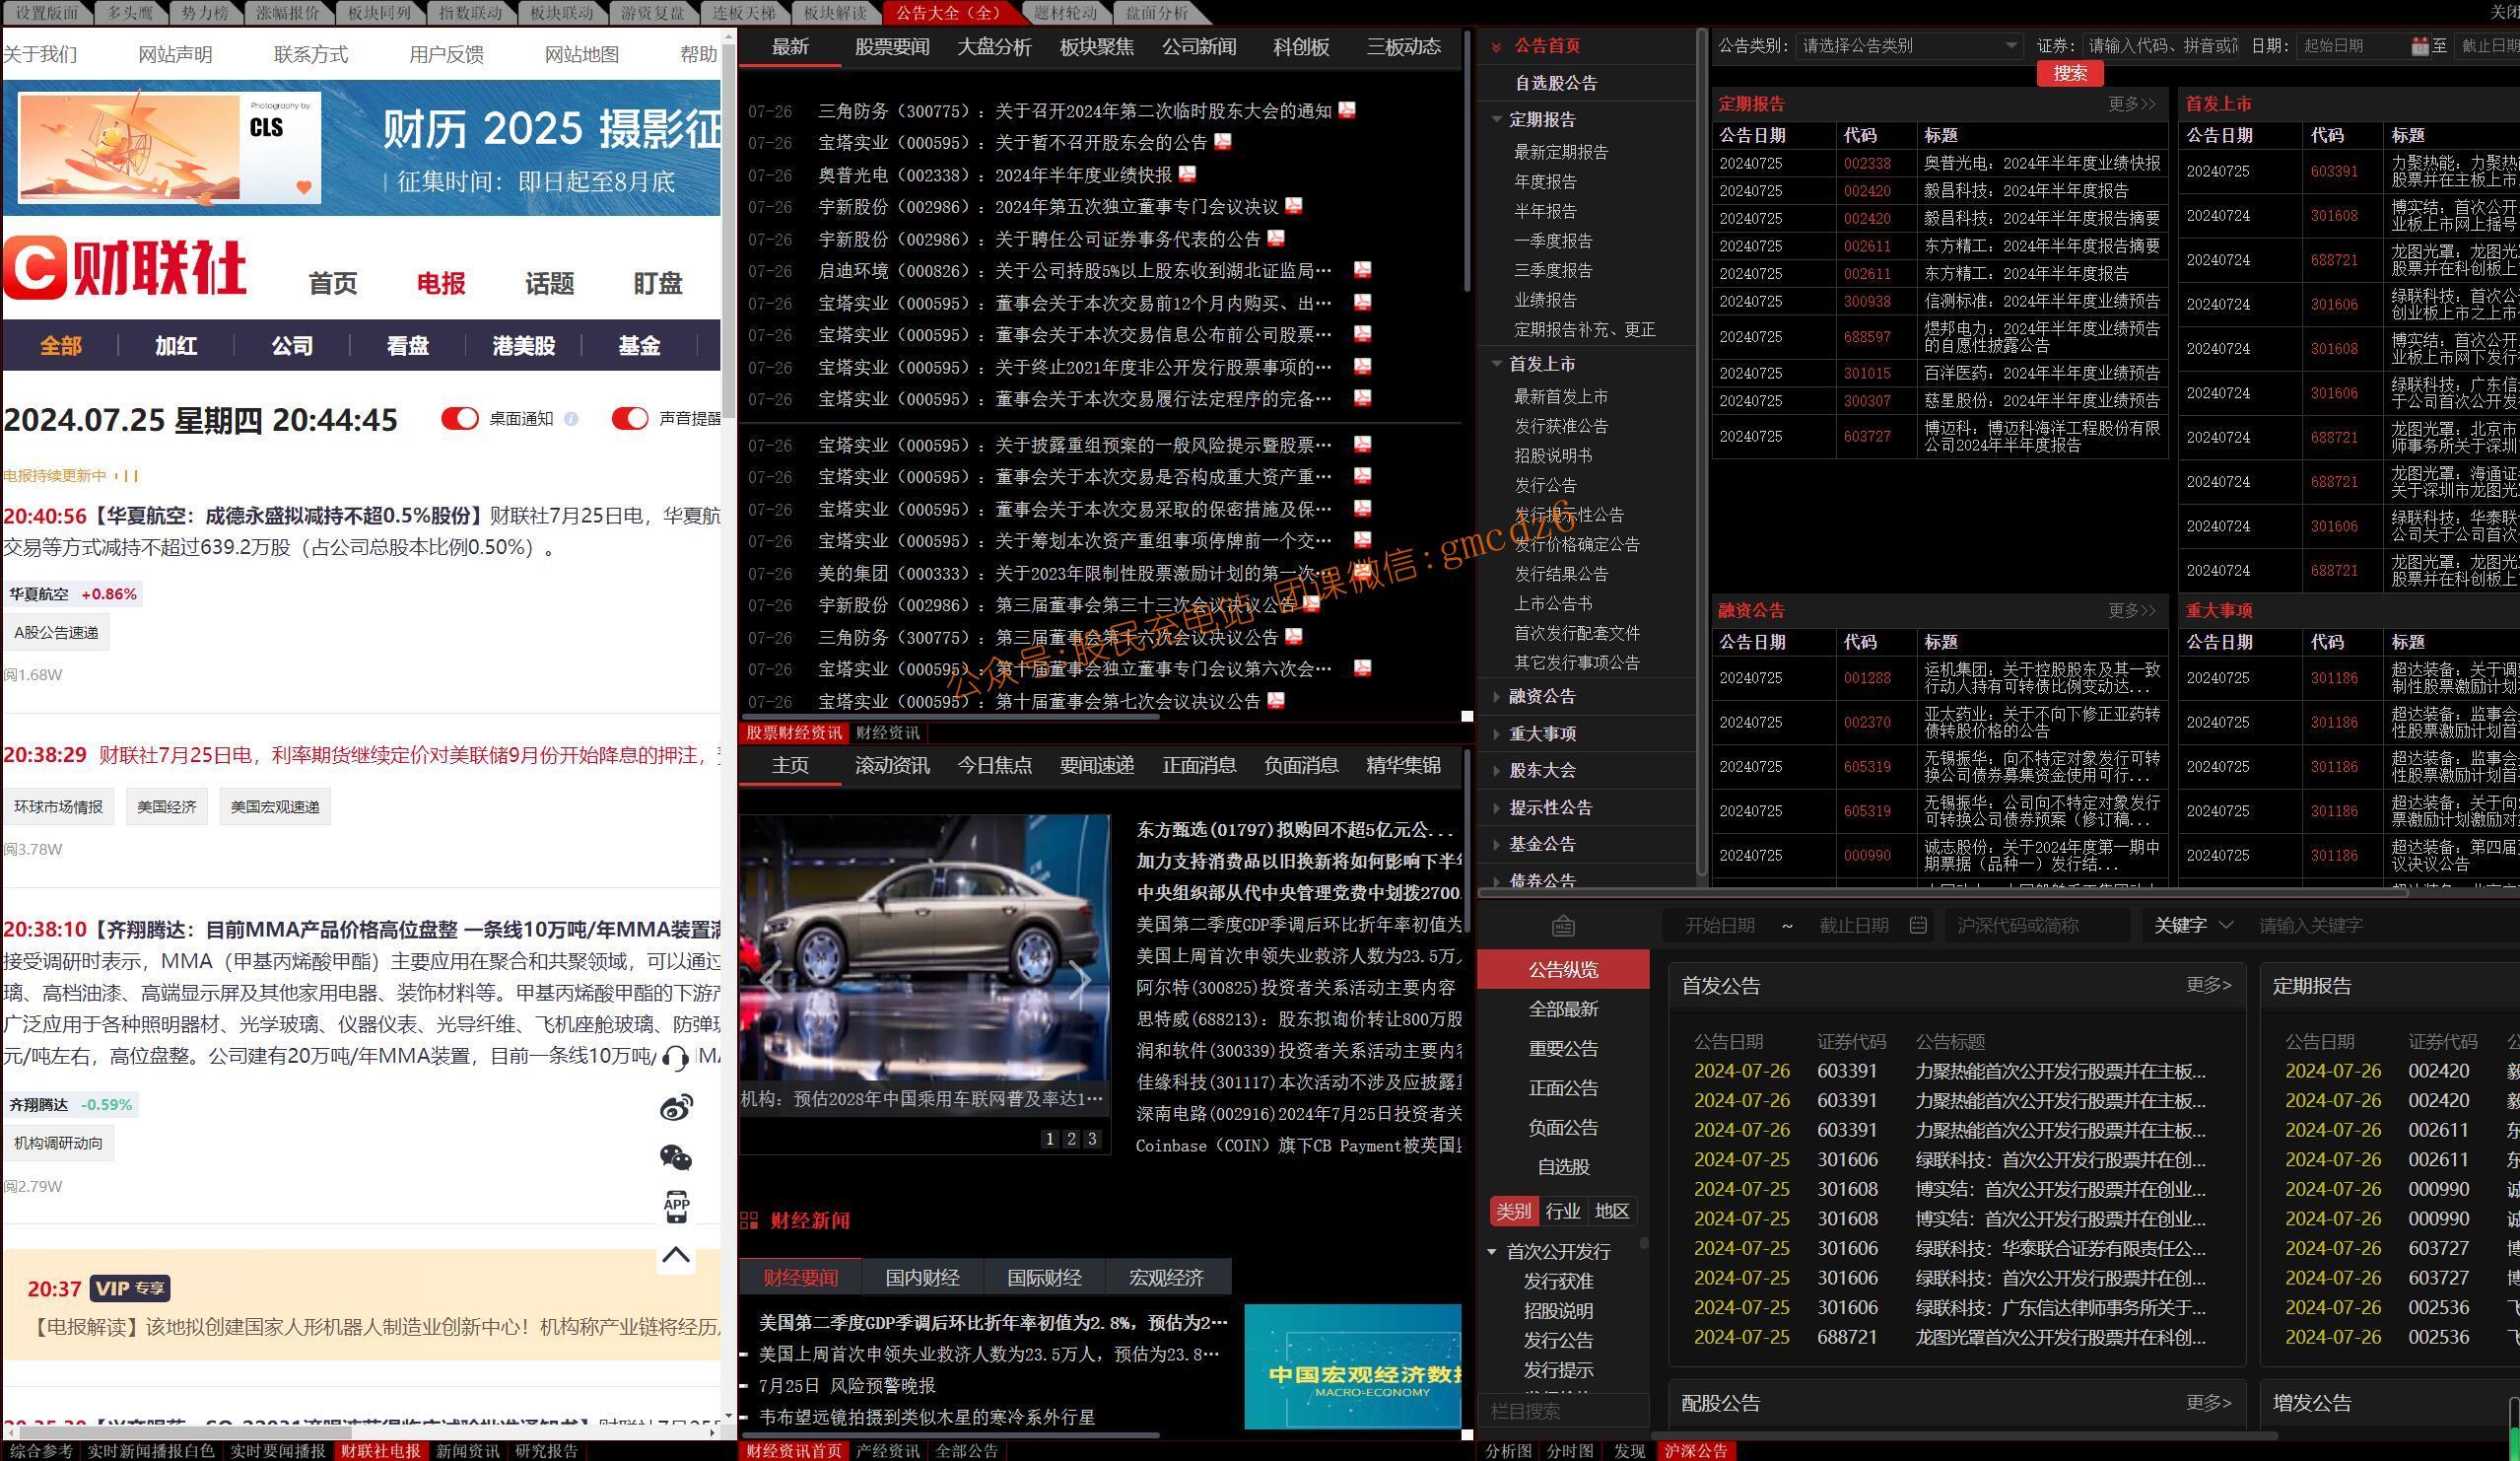This screenshot has width=2520, height=1461.
Task: Switch to the 港美股 tab
Action: point(522,345)
